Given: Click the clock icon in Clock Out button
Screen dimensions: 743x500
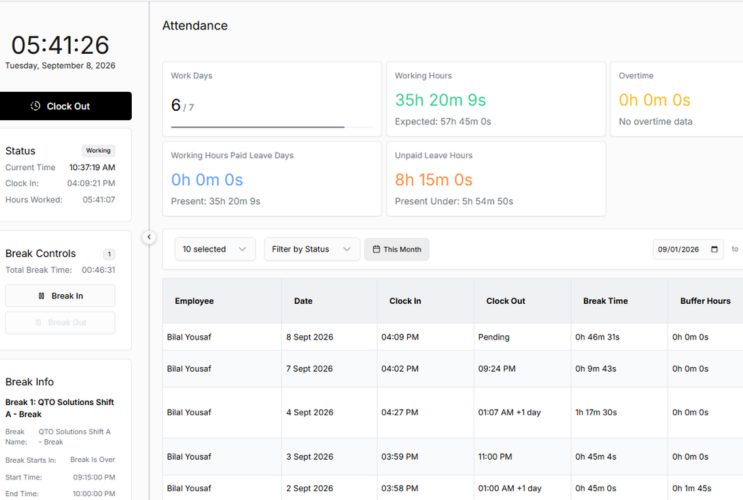Looking at the screenshot, I should pos(35,106).
